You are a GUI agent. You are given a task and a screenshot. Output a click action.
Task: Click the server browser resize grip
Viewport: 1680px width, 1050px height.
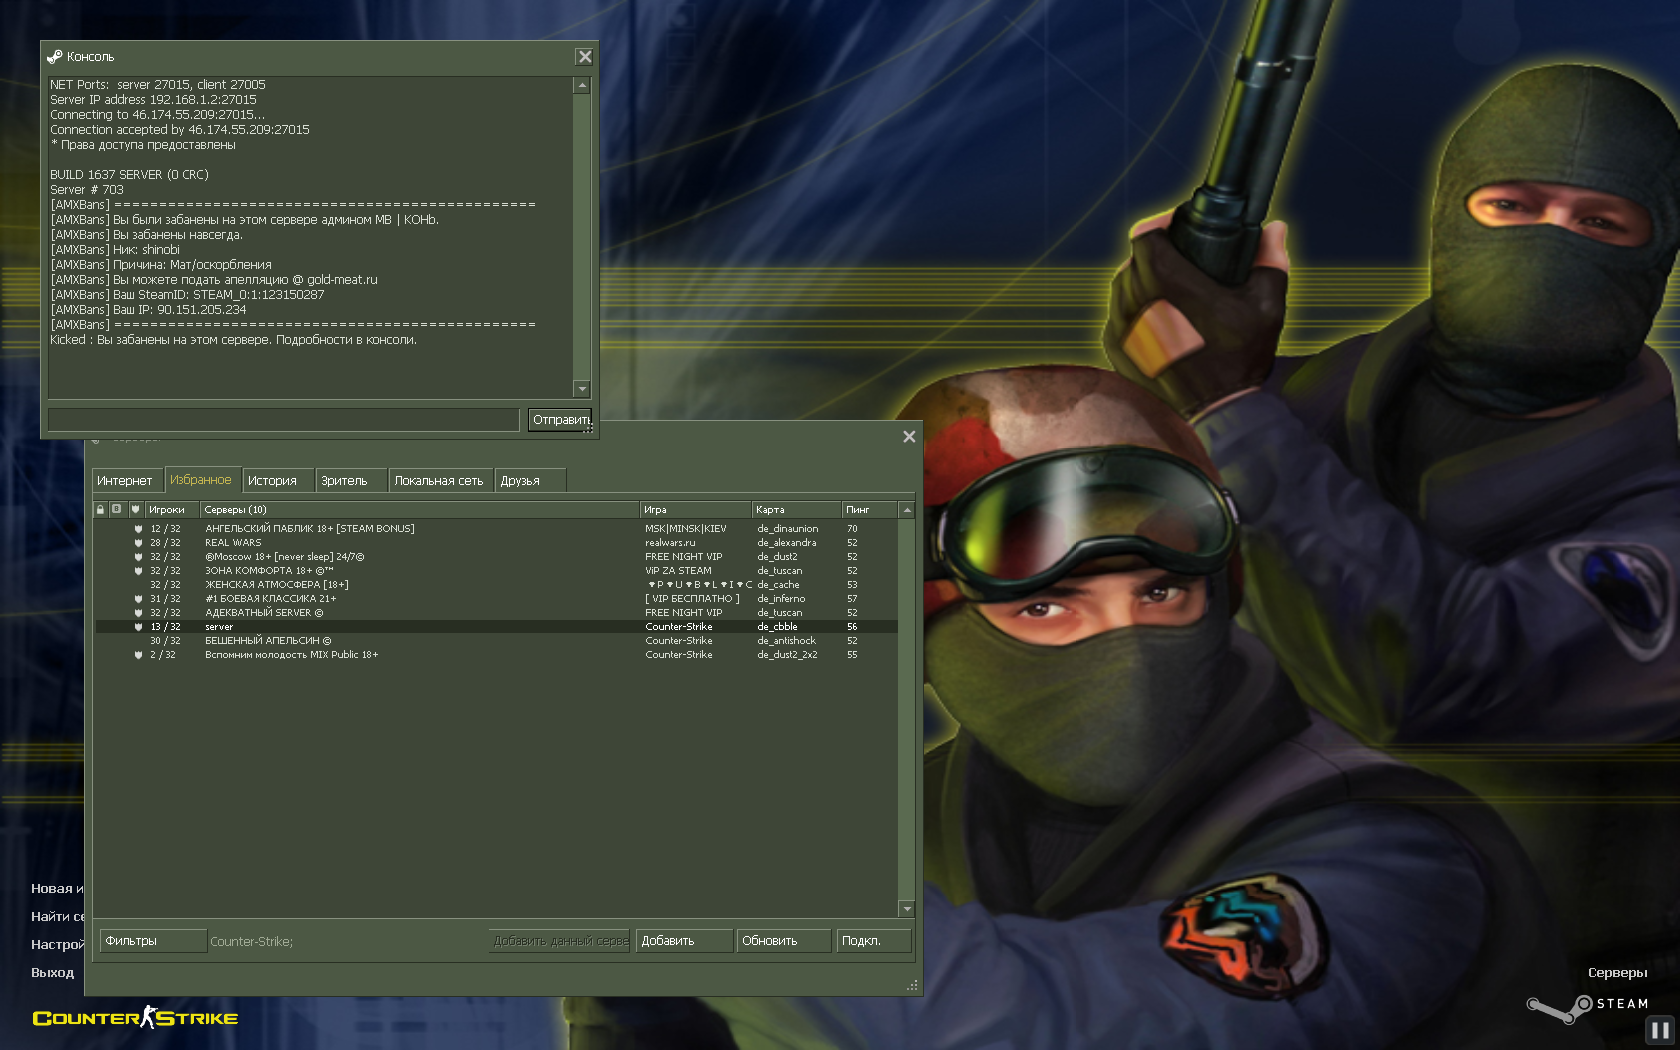[x=912, y=986]
